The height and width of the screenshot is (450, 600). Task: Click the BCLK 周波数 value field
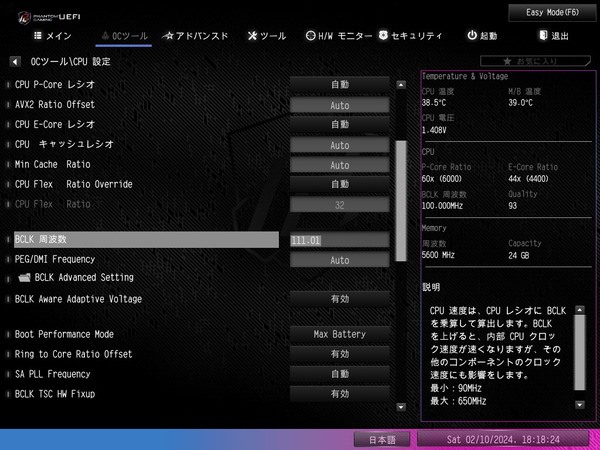coord(339,240)
